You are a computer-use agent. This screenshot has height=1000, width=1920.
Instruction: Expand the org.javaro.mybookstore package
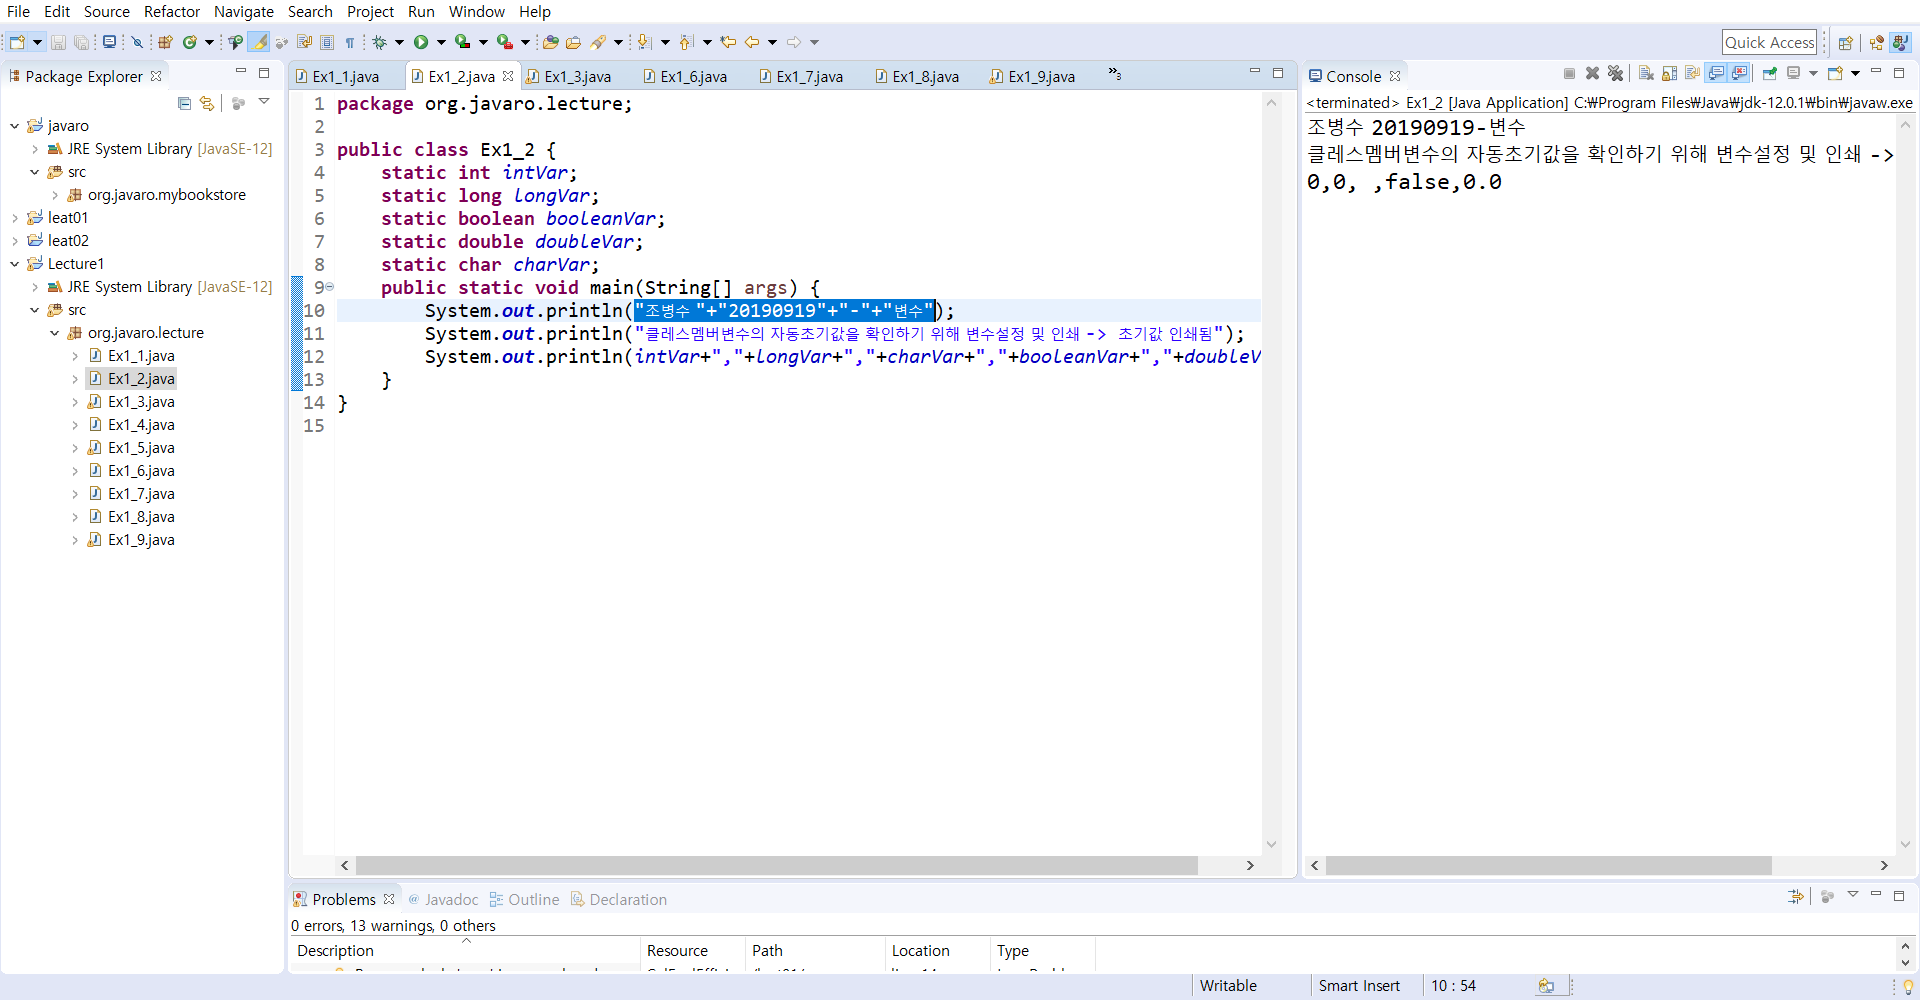(55, 195)
